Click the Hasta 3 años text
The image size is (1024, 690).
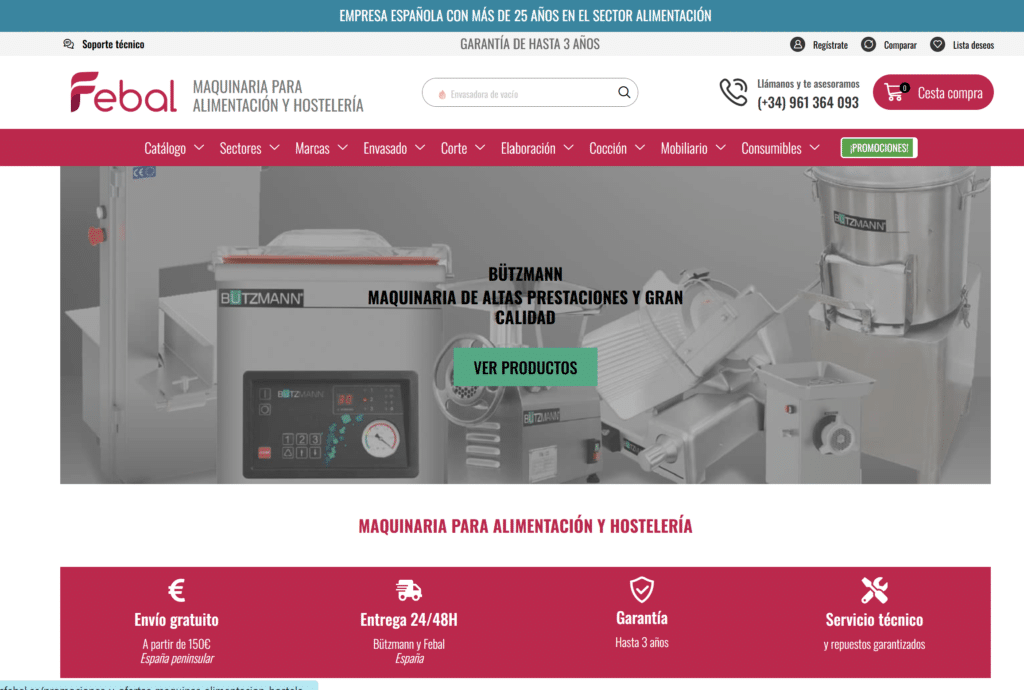coord(642,642)
